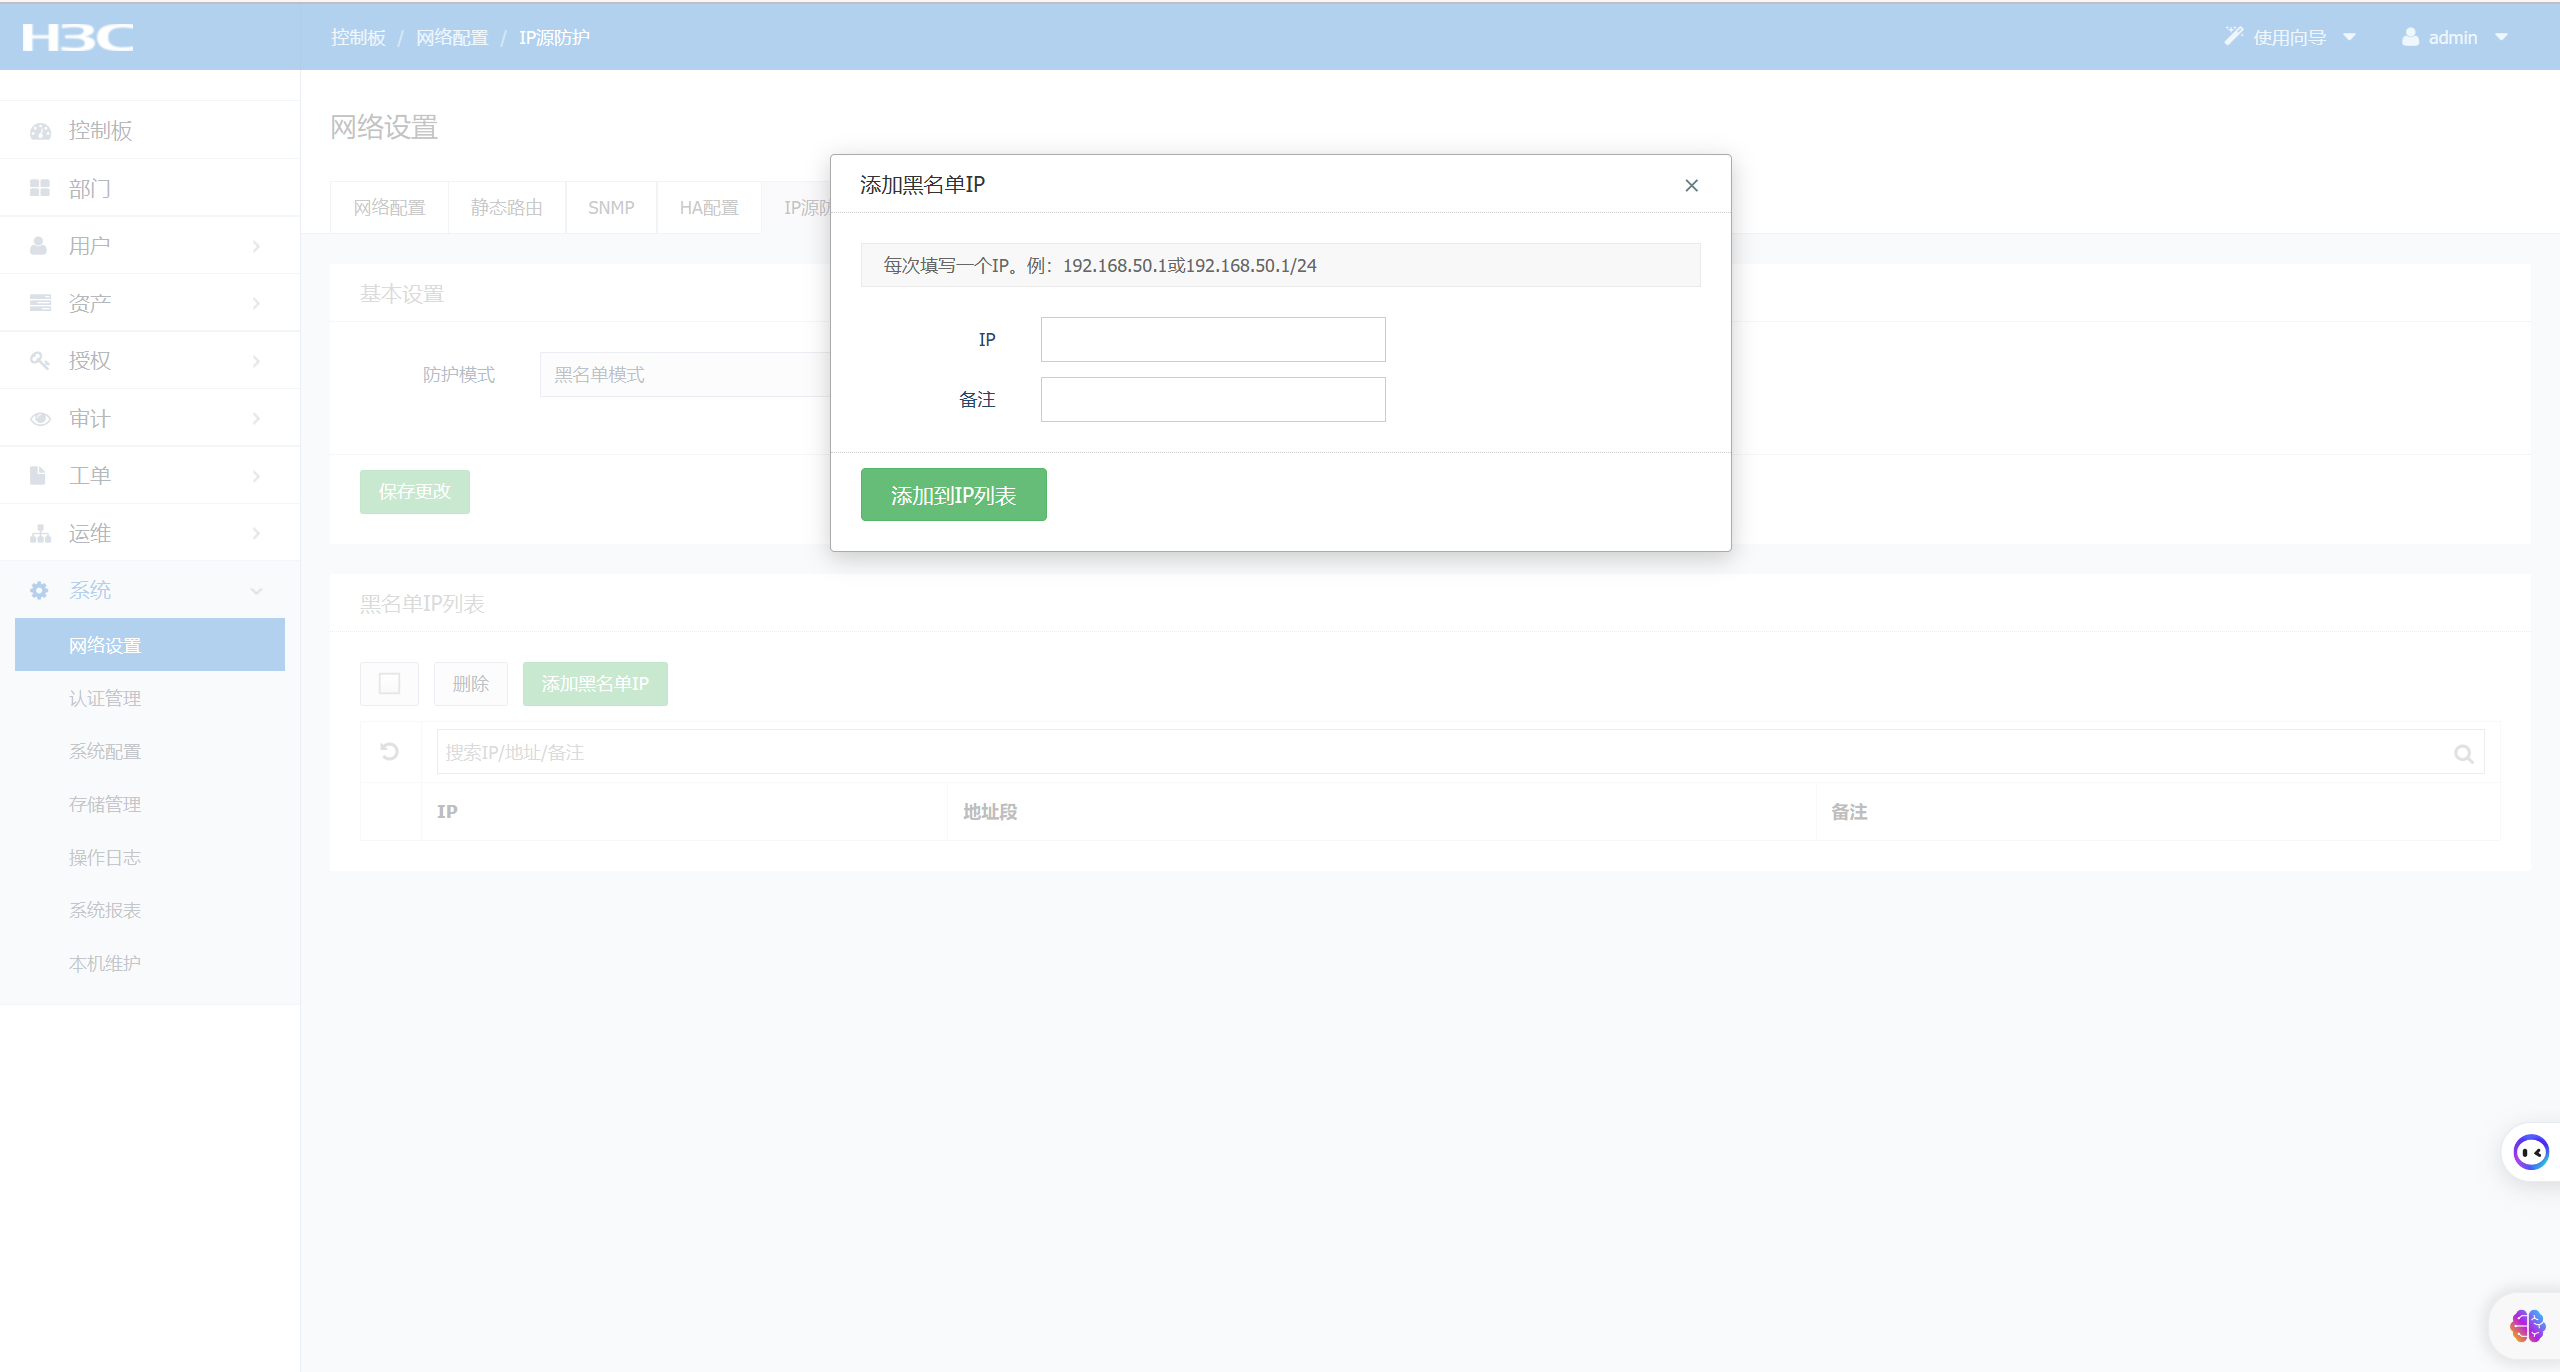Click the 添加到IP列表 button
The image size is (2560, 1372).
pyautogui.click(x=953, y=495)
